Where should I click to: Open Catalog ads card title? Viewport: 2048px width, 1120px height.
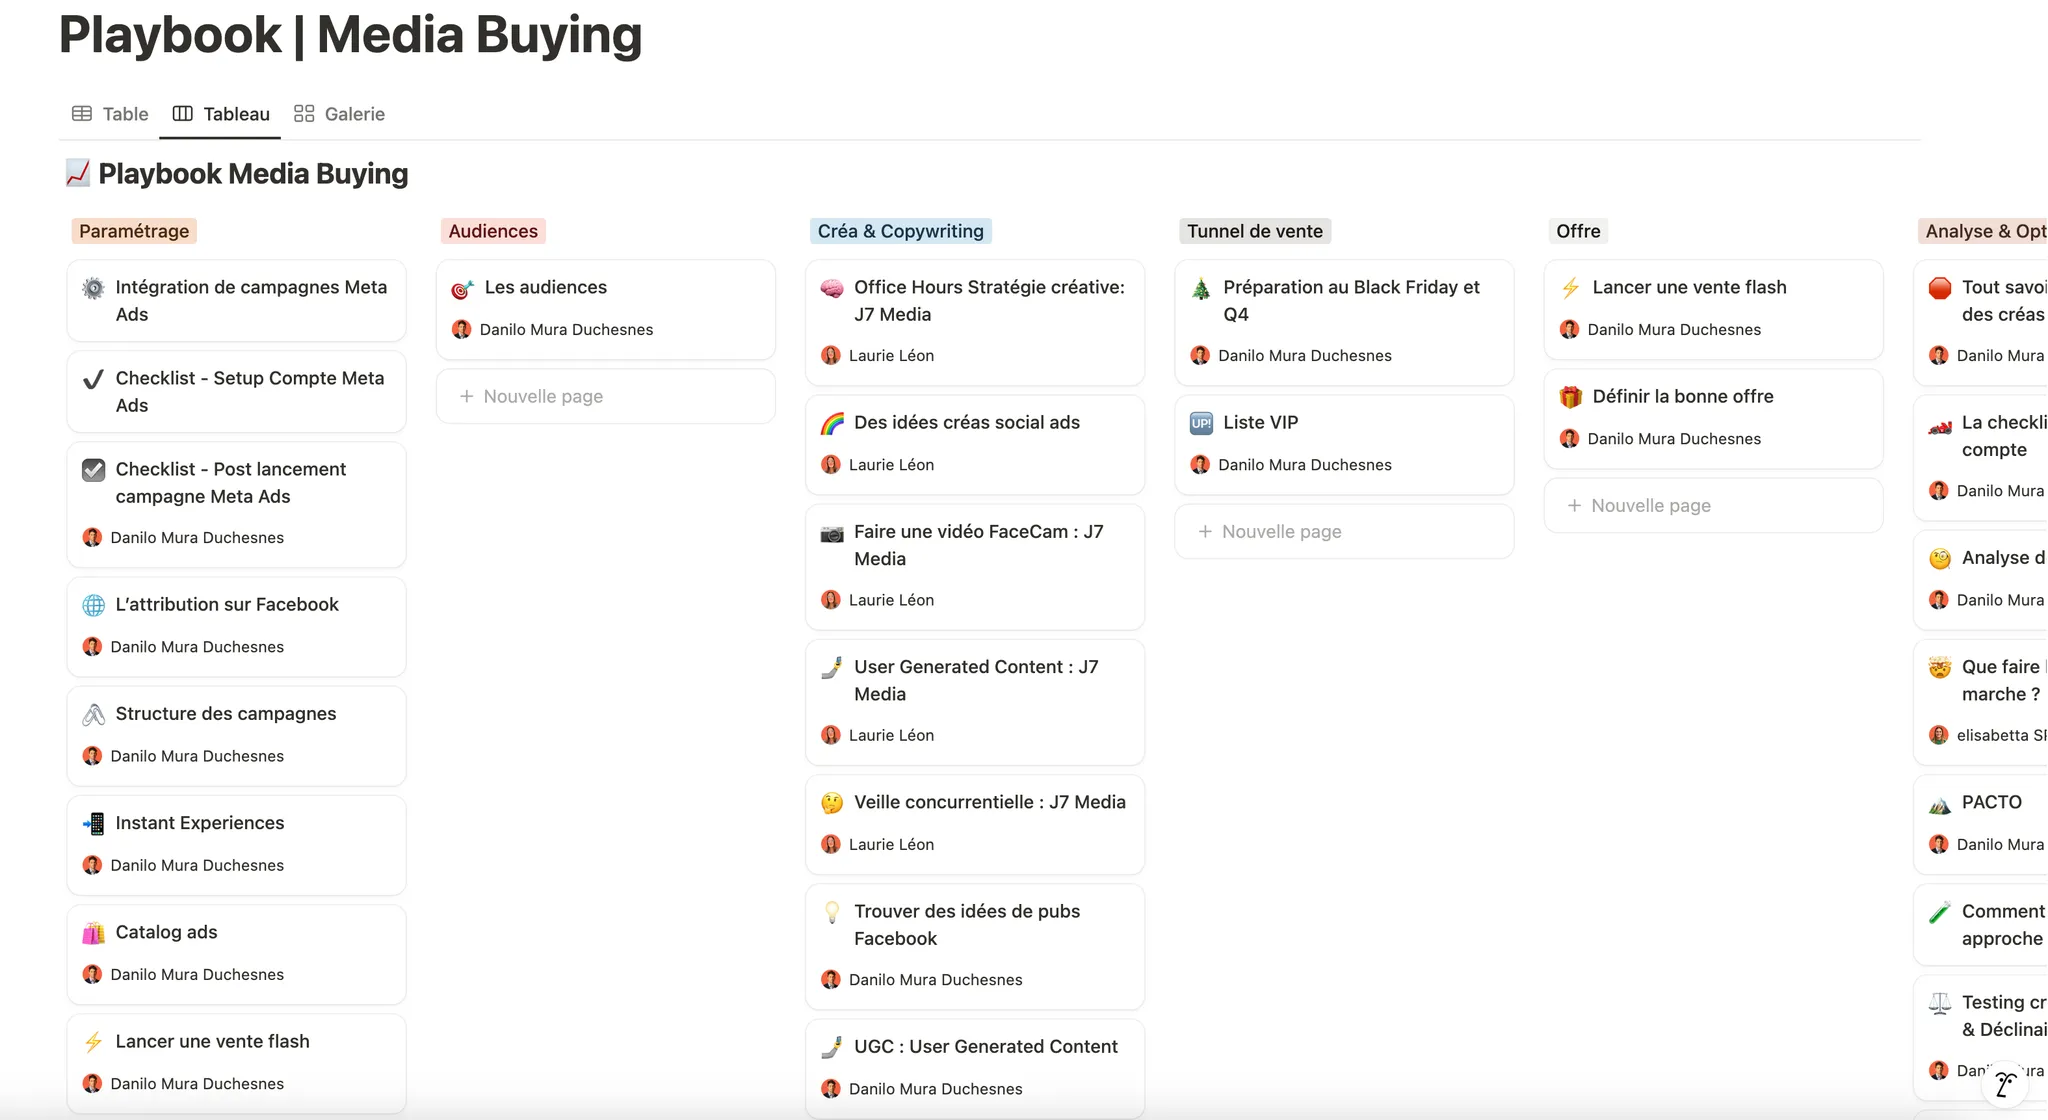tap(166, 932)
